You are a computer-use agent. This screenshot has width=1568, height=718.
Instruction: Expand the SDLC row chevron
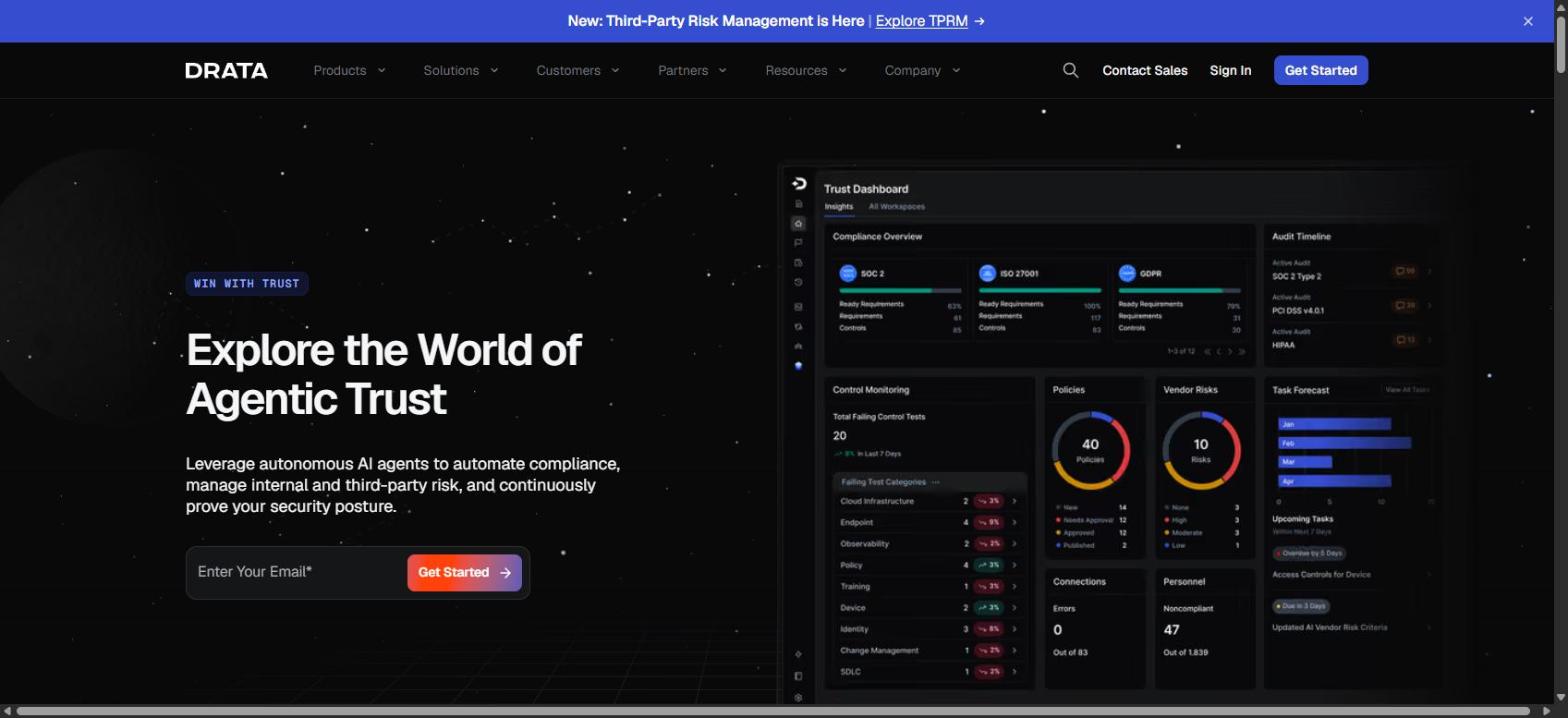coord(1015,672)
